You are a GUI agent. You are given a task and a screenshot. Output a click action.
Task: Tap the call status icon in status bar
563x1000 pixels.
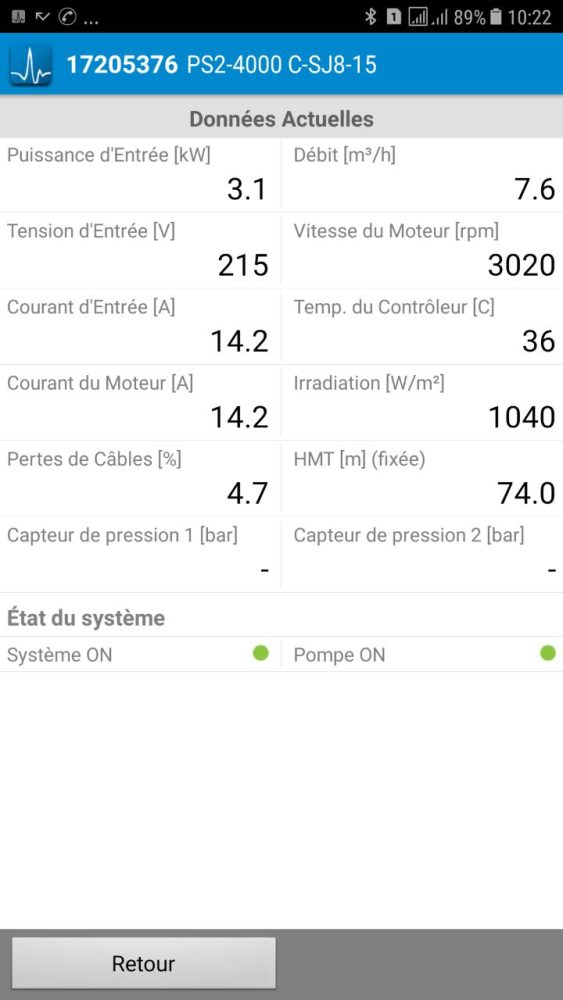coord(68,17)
